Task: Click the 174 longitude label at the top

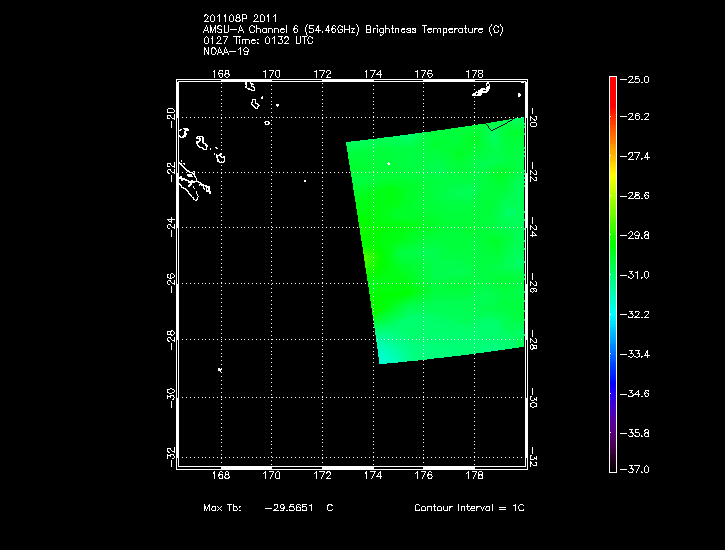Action: pyautogui.click(x=373, y=74)
